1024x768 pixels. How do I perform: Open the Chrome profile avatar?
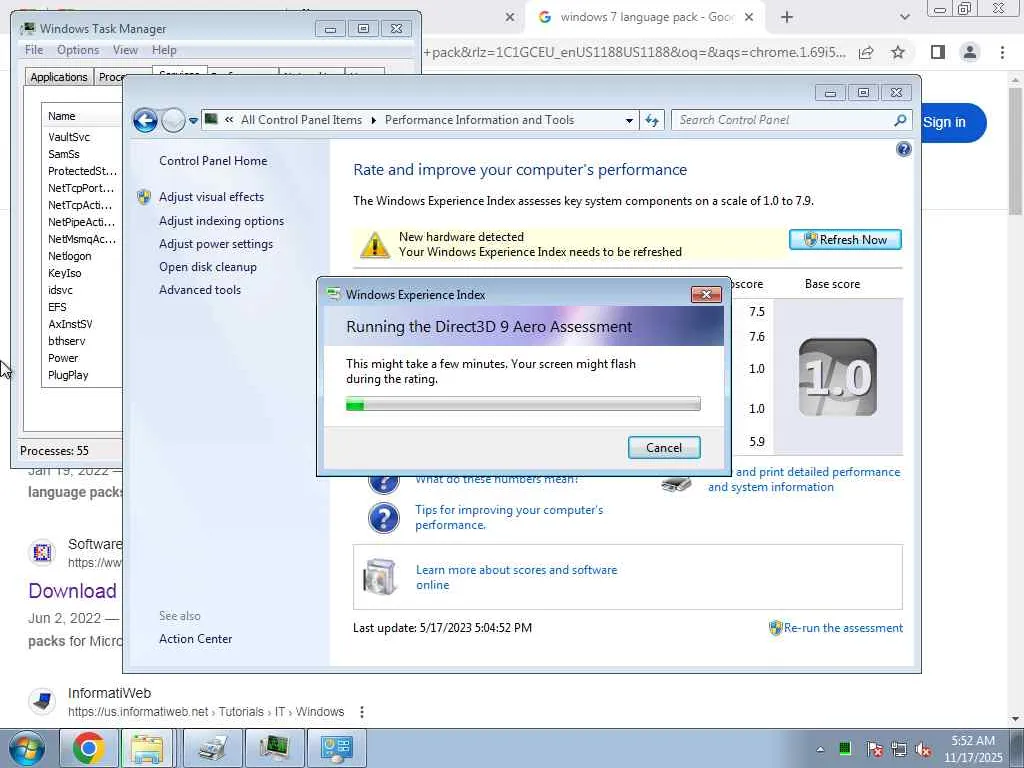pos(970,52)
